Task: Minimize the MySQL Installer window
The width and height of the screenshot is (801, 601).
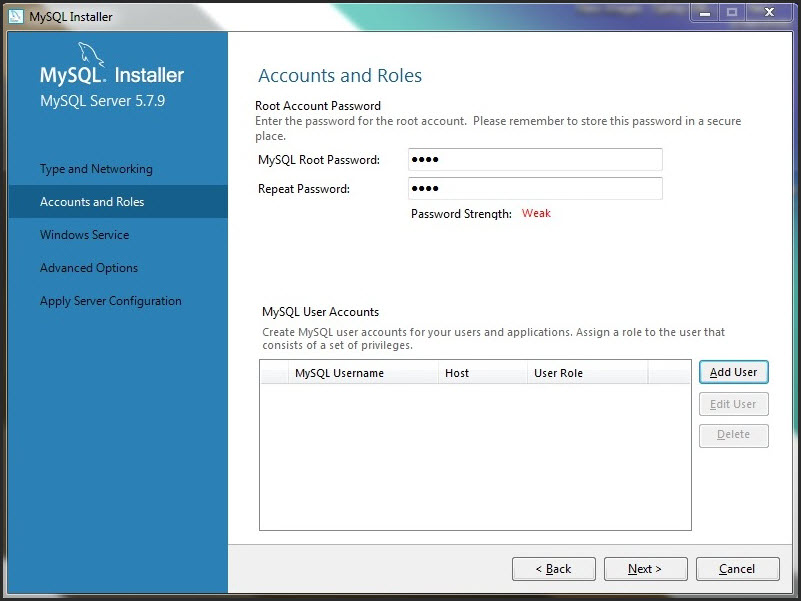Action: [705, 12]
